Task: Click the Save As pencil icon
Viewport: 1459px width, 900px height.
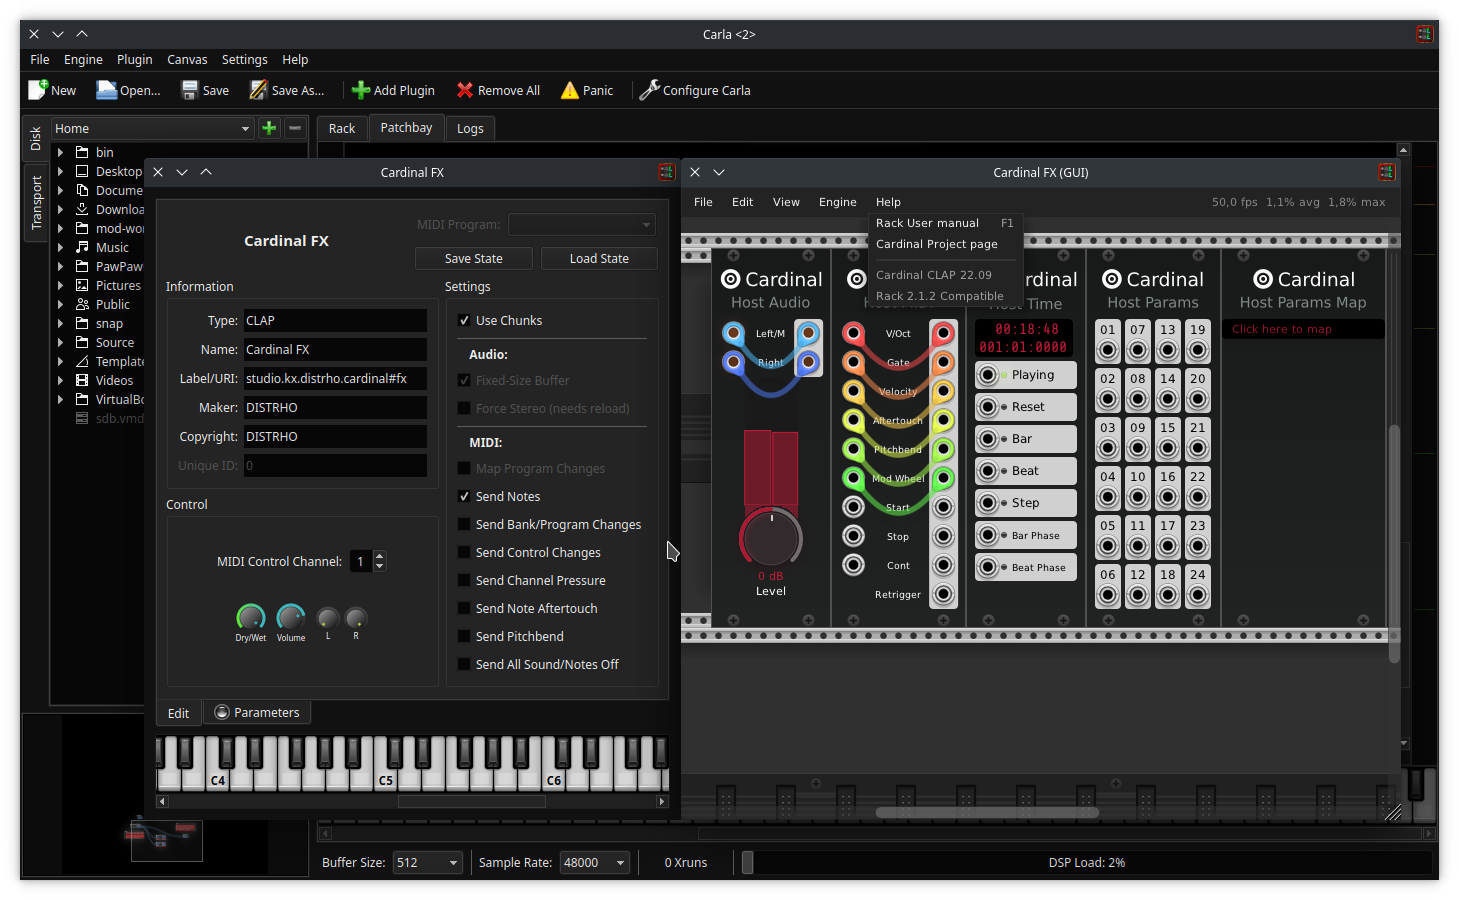Action: (258, 90)
